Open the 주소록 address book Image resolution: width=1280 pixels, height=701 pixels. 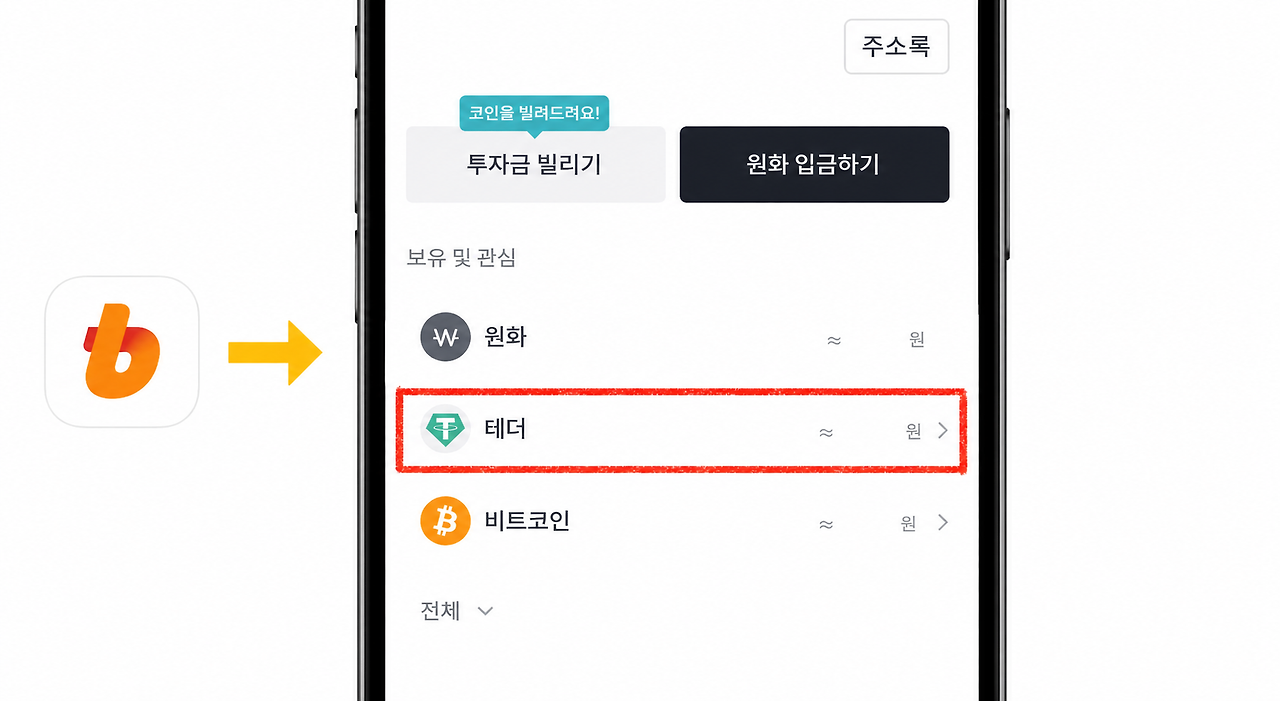896,46
